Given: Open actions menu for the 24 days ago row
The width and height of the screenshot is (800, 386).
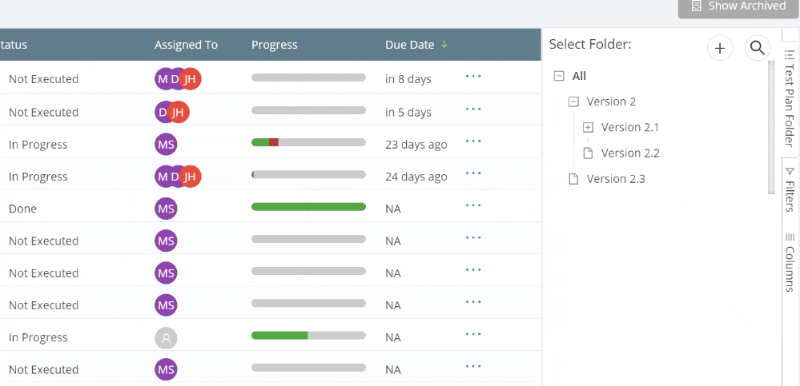Looking at the screenshot, I should click(473, 173).
